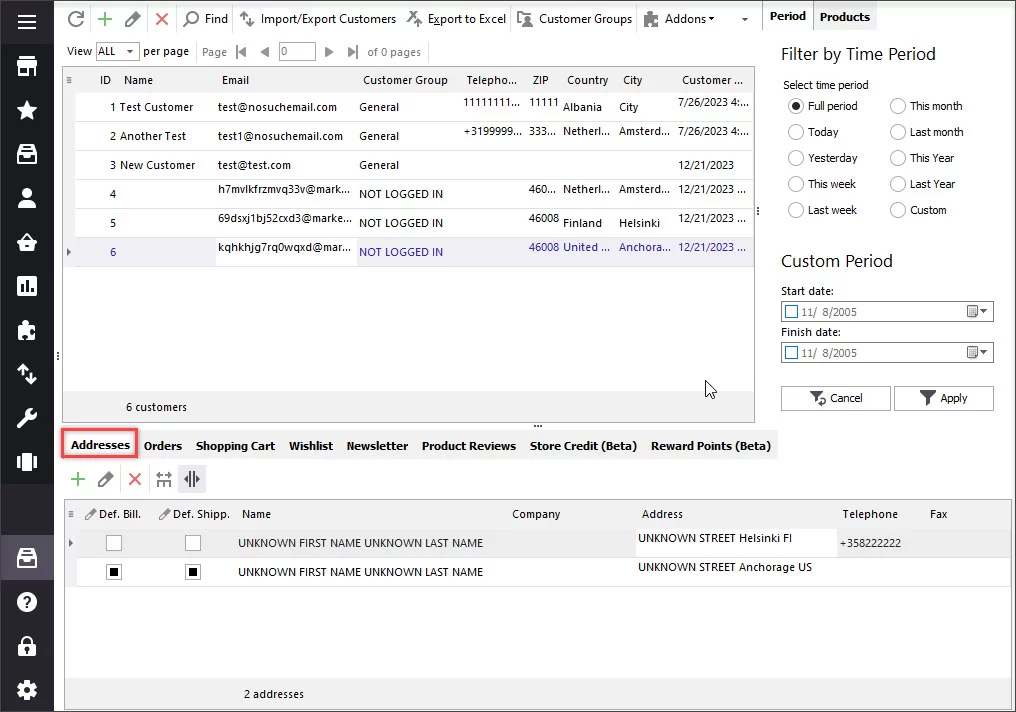Add a new customer with plus icon

click(x=104, y=19)
